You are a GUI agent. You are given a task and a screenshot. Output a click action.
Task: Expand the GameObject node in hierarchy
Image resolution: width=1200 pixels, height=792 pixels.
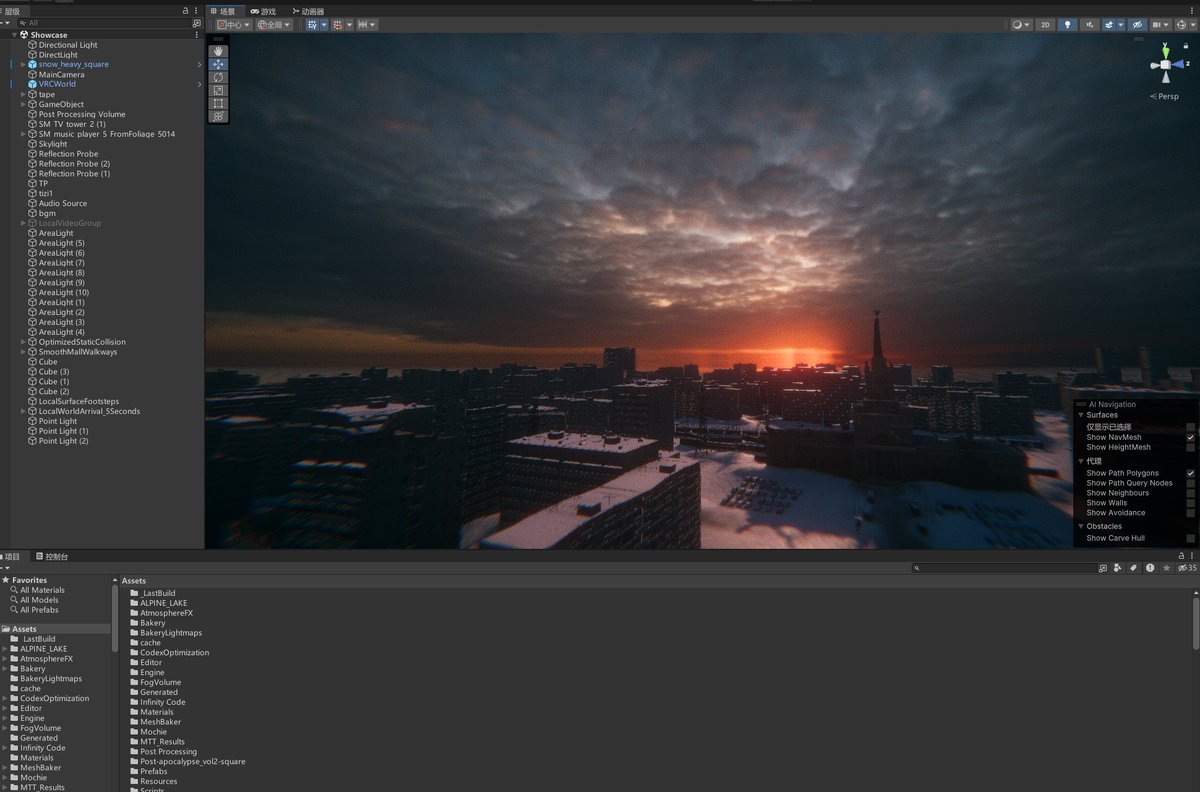[x=23, y=104]
